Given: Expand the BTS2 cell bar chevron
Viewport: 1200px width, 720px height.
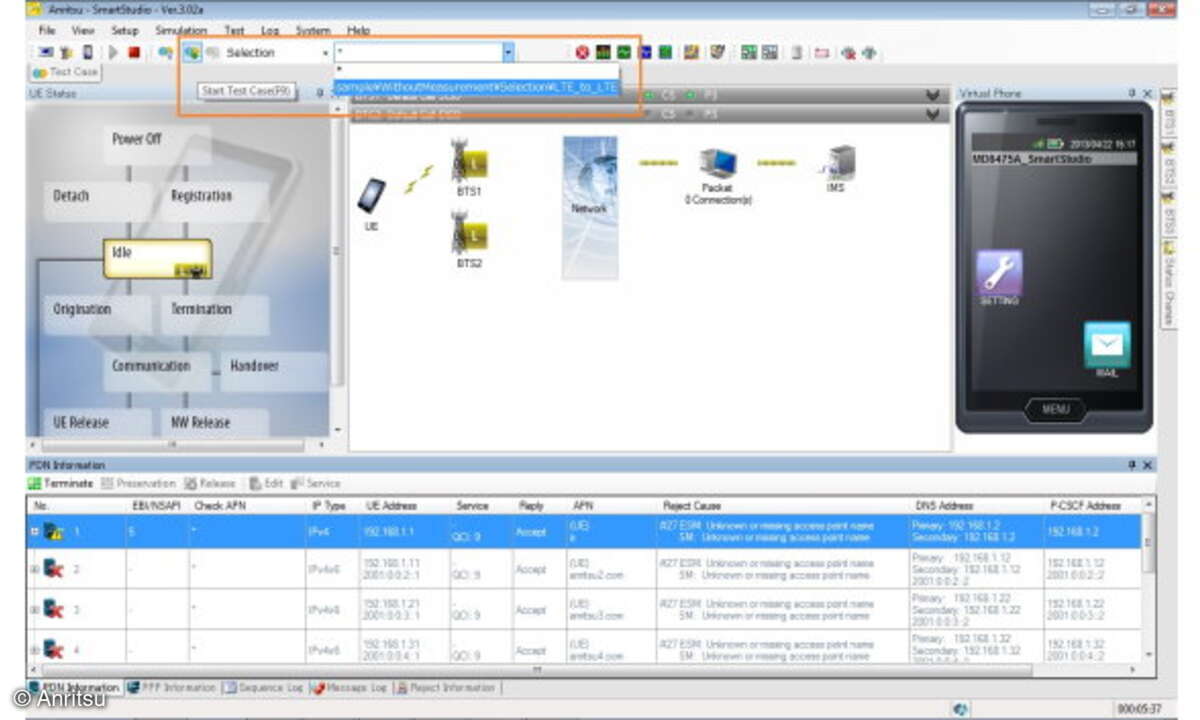Looking at the screenshot, I should [x=933, y=115].
